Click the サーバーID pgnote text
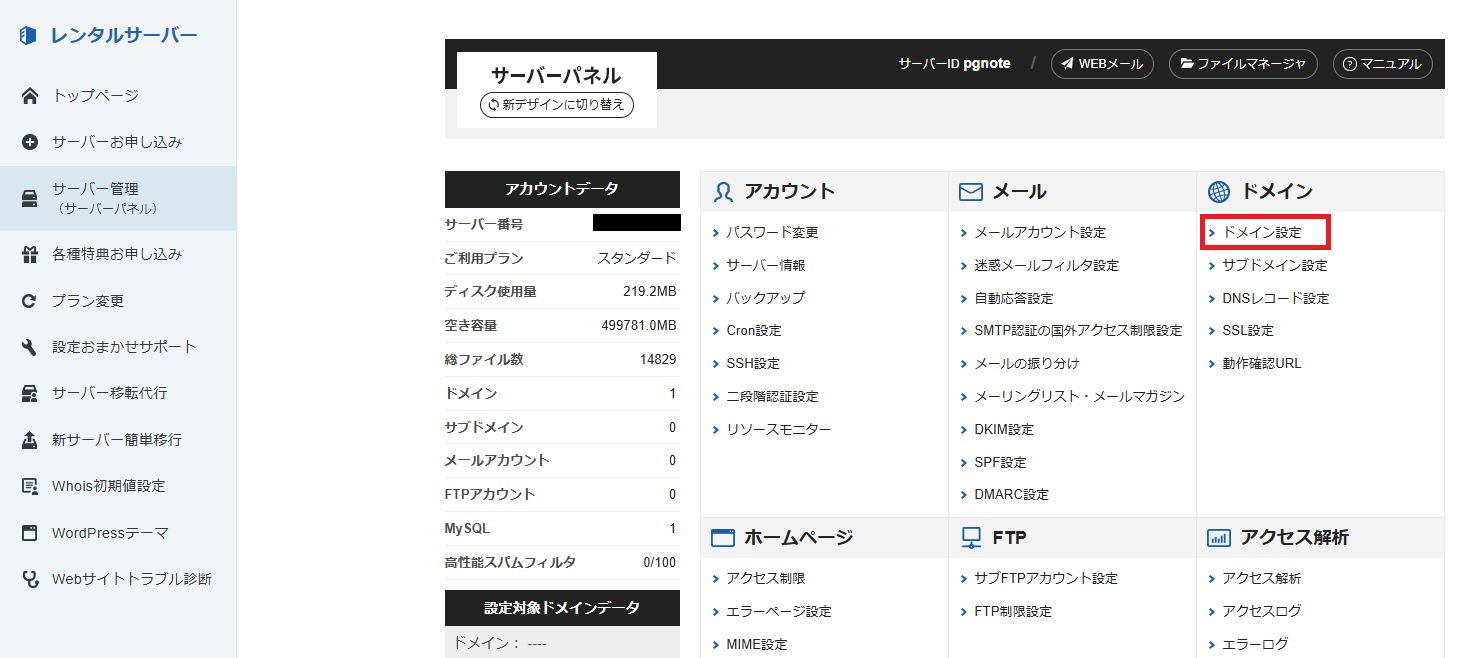The height and width of the screenshot is (658, 1469). click(954, 63)
